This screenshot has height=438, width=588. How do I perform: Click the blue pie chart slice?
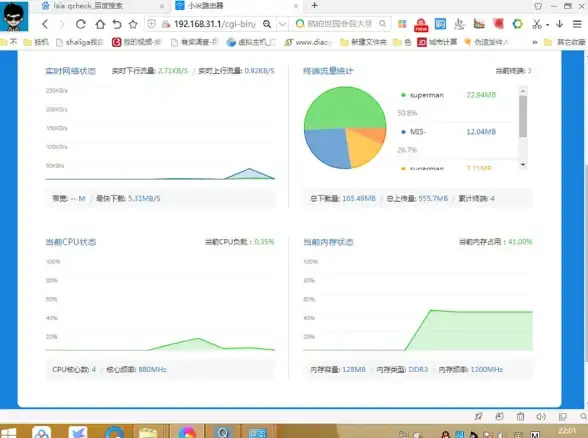click(327, 148)
